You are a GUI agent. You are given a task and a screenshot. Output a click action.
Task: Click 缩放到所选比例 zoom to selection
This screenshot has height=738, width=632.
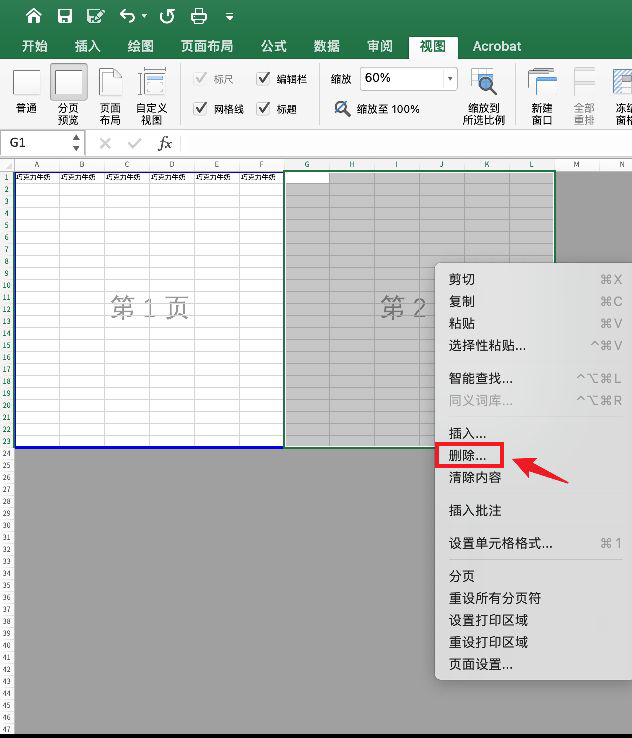pyautogui.click(x=484, y=97)
